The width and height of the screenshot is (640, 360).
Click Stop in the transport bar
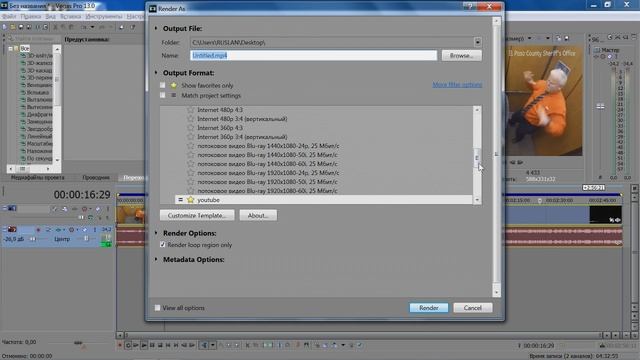click(160, 345)
